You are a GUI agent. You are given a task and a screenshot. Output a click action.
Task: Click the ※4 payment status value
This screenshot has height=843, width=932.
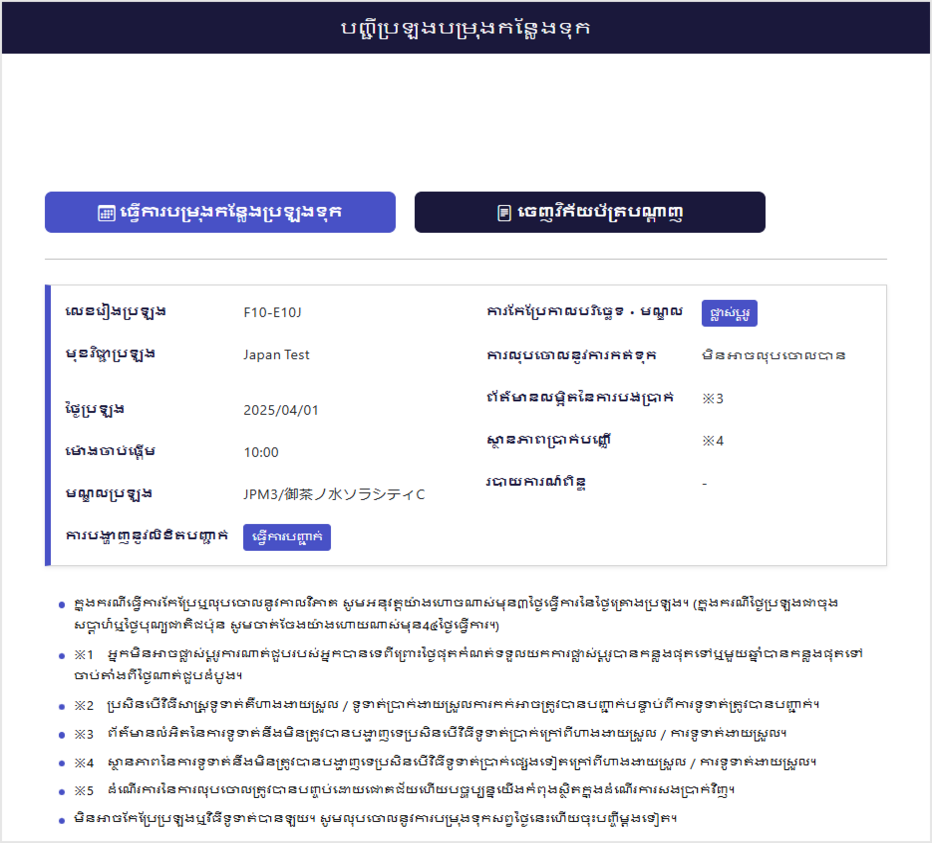pos(713,441)
